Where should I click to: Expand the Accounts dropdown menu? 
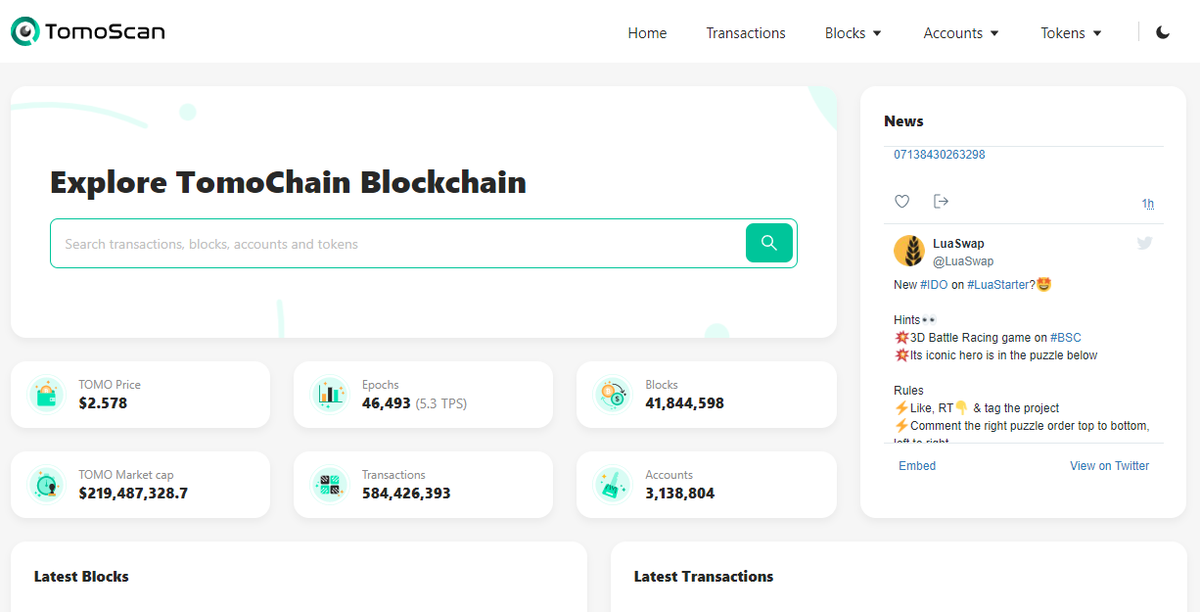[x=961, y=33]
